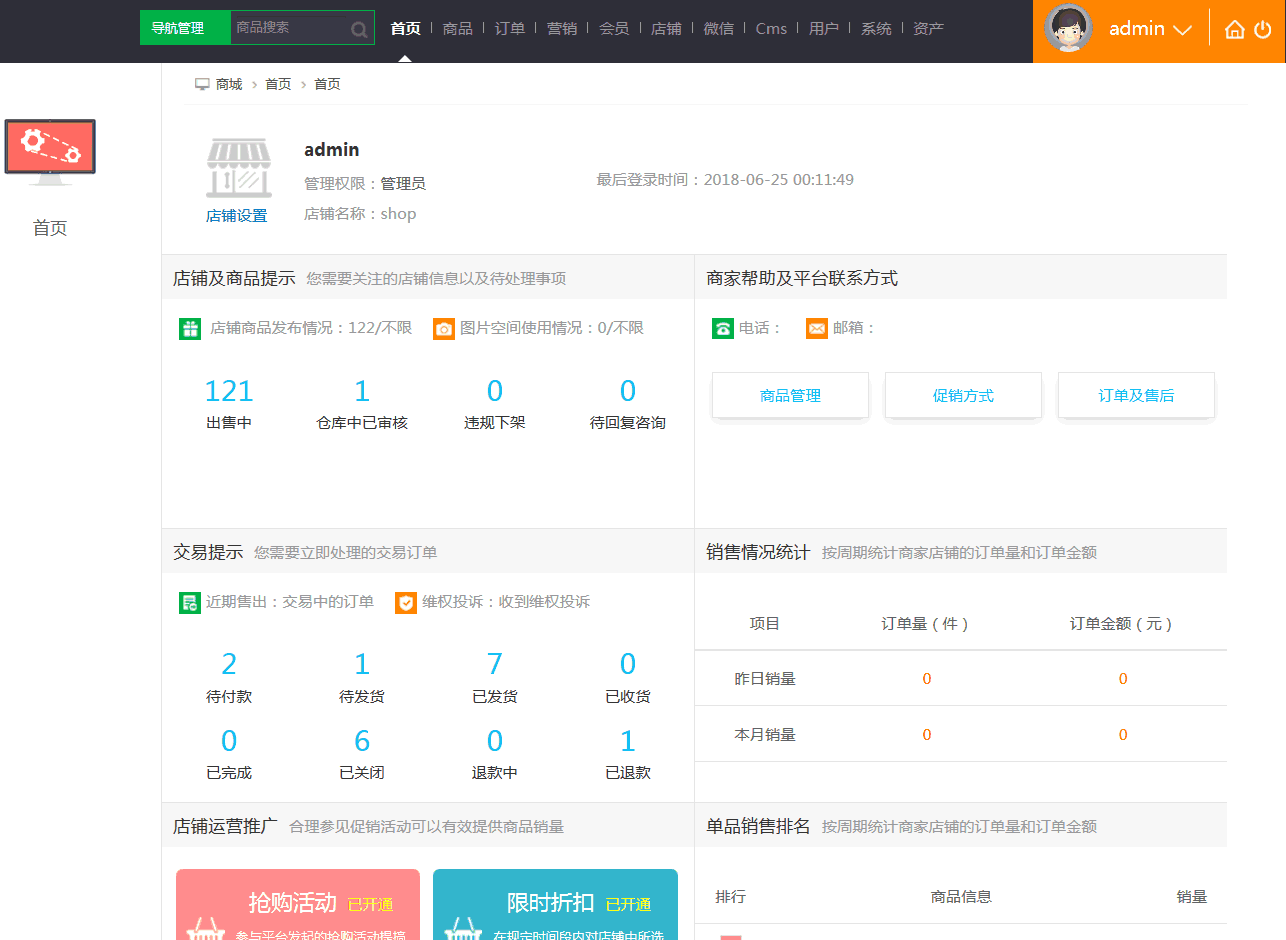Go to the 微信 menu item

tap(718, 29)
